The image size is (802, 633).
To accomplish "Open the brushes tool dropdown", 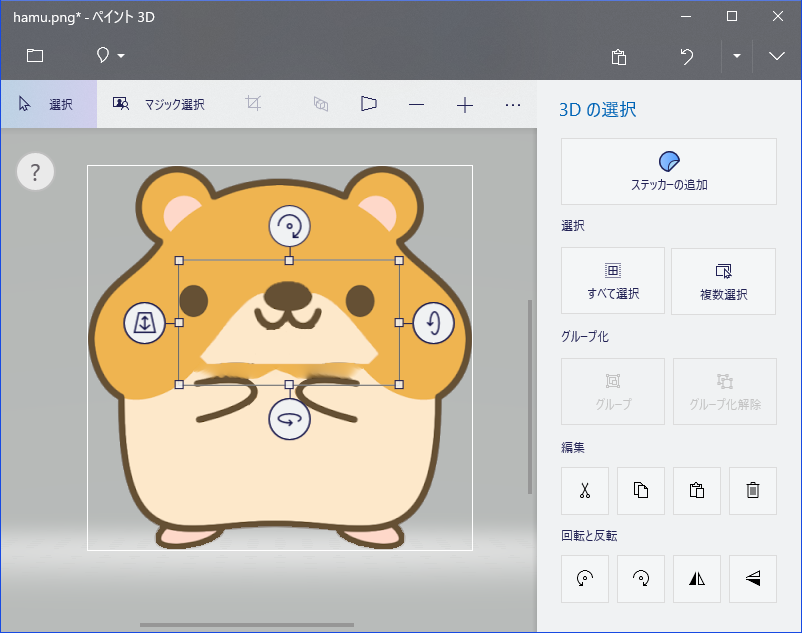I will pyautogui.click(x=110, y=55).
